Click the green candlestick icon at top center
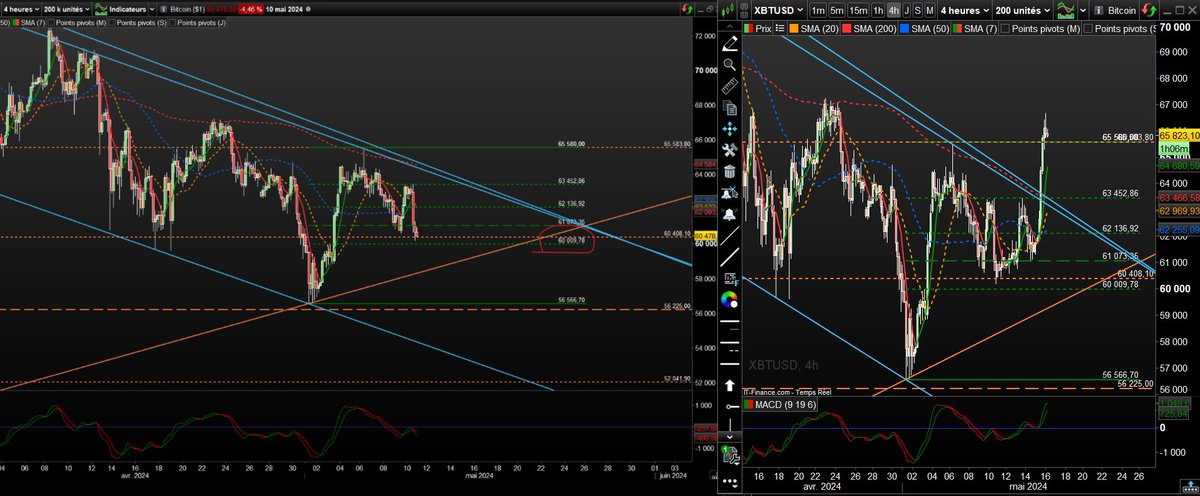Screen dimensions: 1200x496 coord(727,9)
